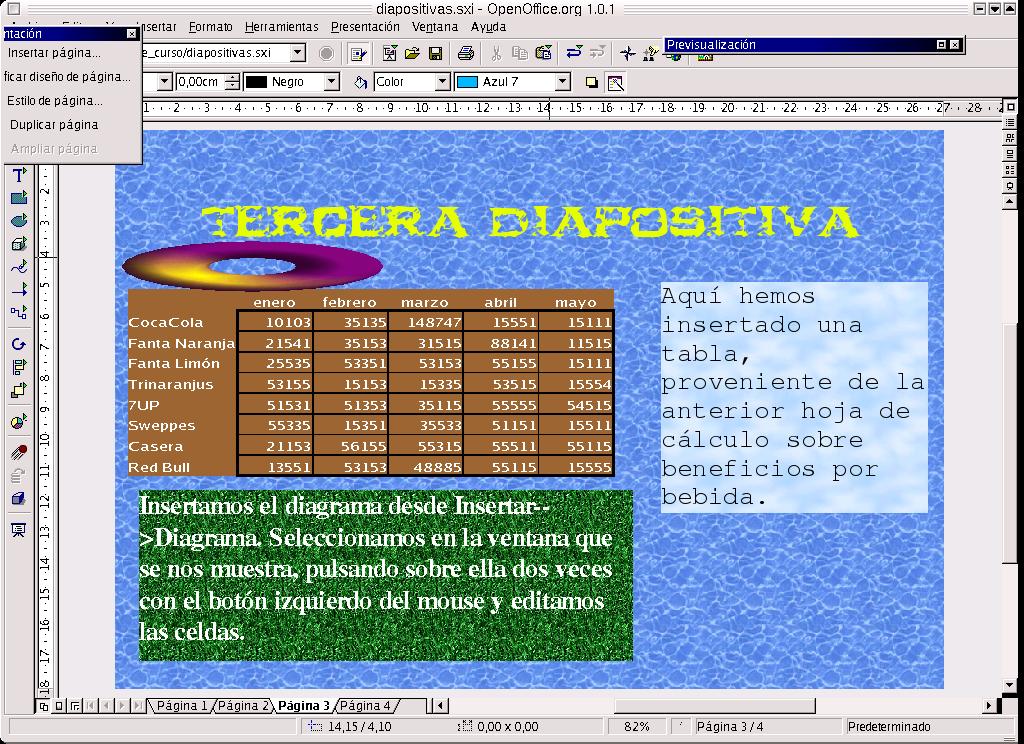The width and height of the screenshot is (1024, 744).
Task: Select the Text tool in the left toolbar
Action: pyautogui.click(x=18, y=176)
